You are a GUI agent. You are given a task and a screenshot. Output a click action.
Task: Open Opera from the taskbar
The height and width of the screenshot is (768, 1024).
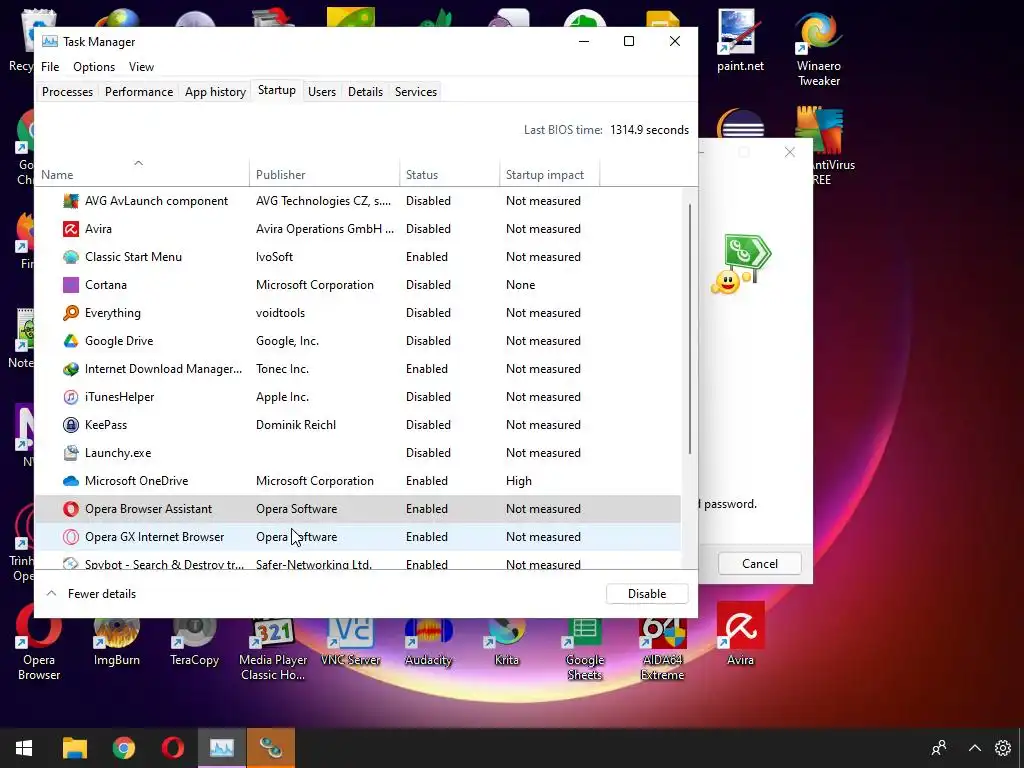click(x=172, y=748)
